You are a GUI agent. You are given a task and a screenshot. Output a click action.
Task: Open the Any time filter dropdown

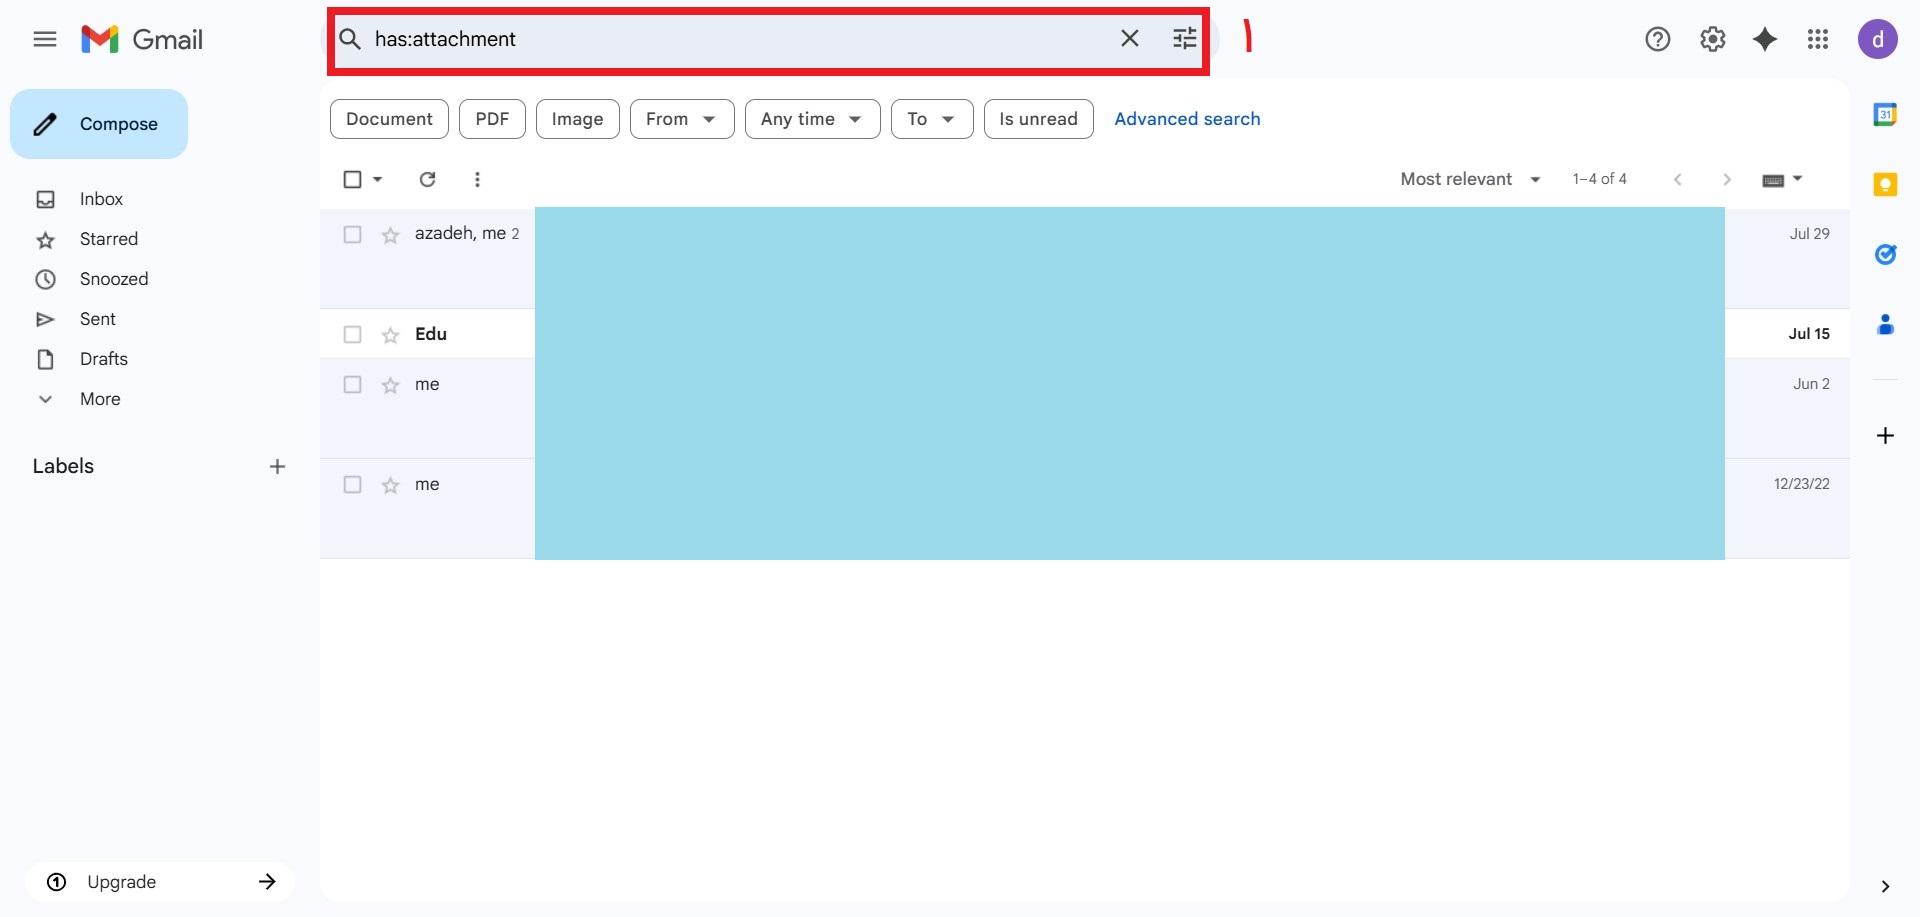(x=812, y=119)
